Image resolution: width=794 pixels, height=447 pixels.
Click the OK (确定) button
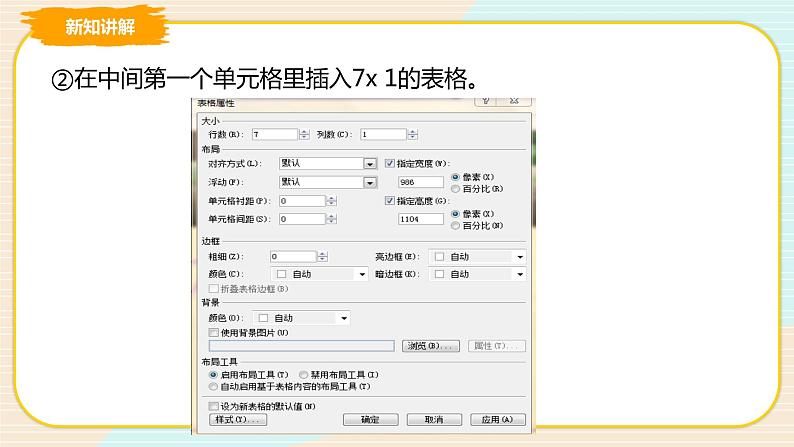tap(371, 420)
